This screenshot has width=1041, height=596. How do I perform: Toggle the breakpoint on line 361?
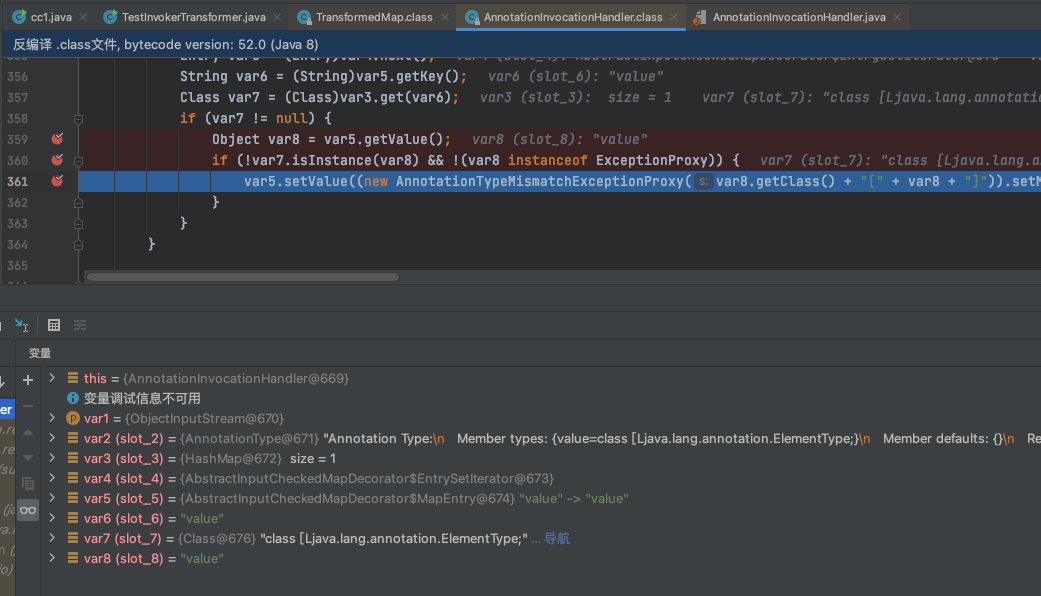coord(58,181)
